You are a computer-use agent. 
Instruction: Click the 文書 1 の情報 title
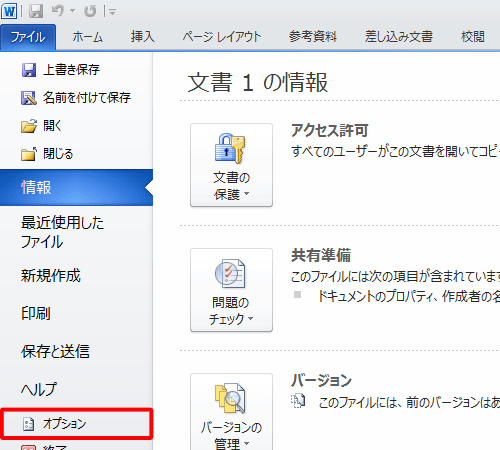coord(258,82)
